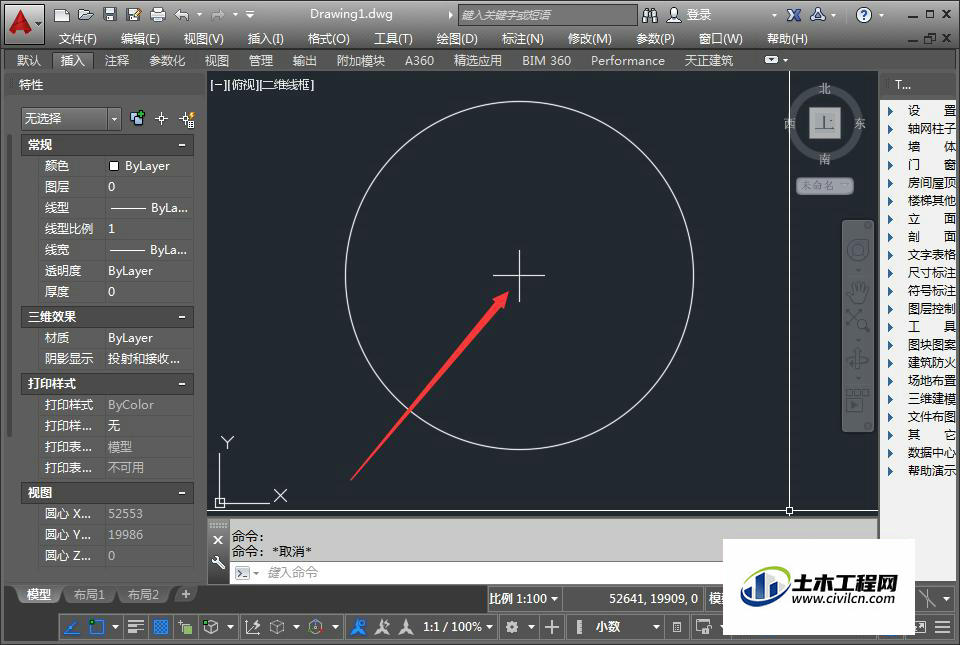Open the 小数 units dropdown

tap(627, 627)
